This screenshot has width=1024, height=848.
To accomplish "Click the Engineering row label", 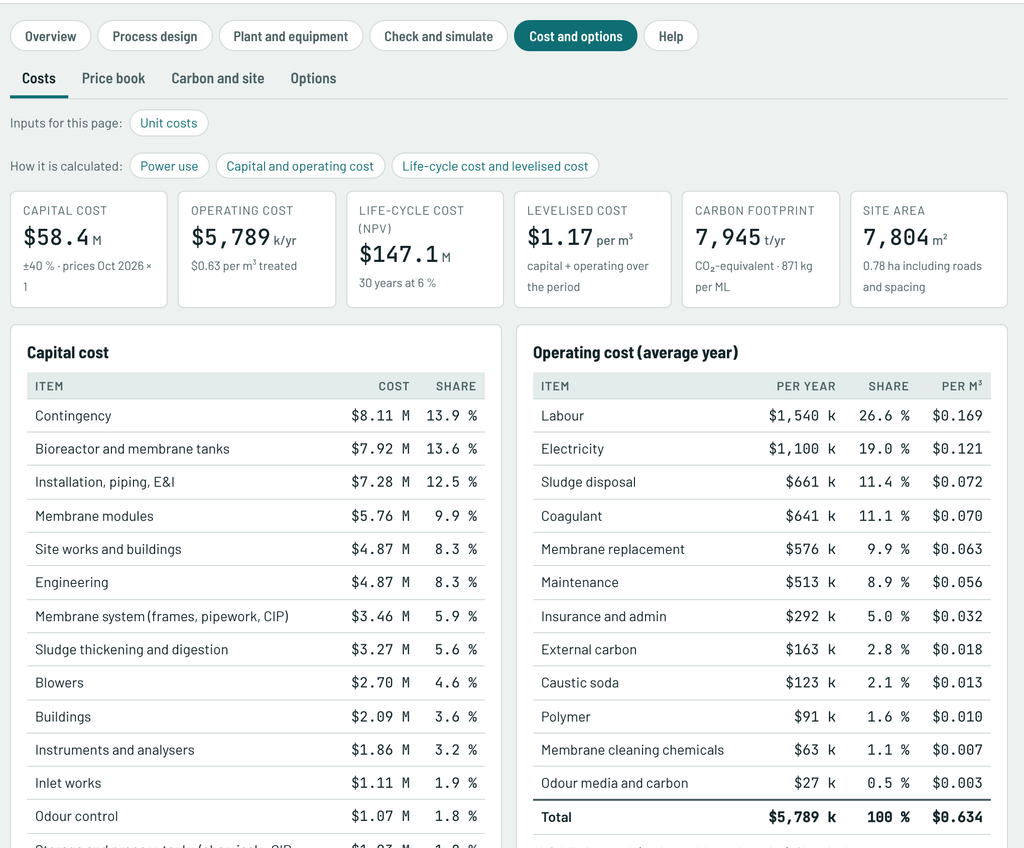I will (72, 583).
